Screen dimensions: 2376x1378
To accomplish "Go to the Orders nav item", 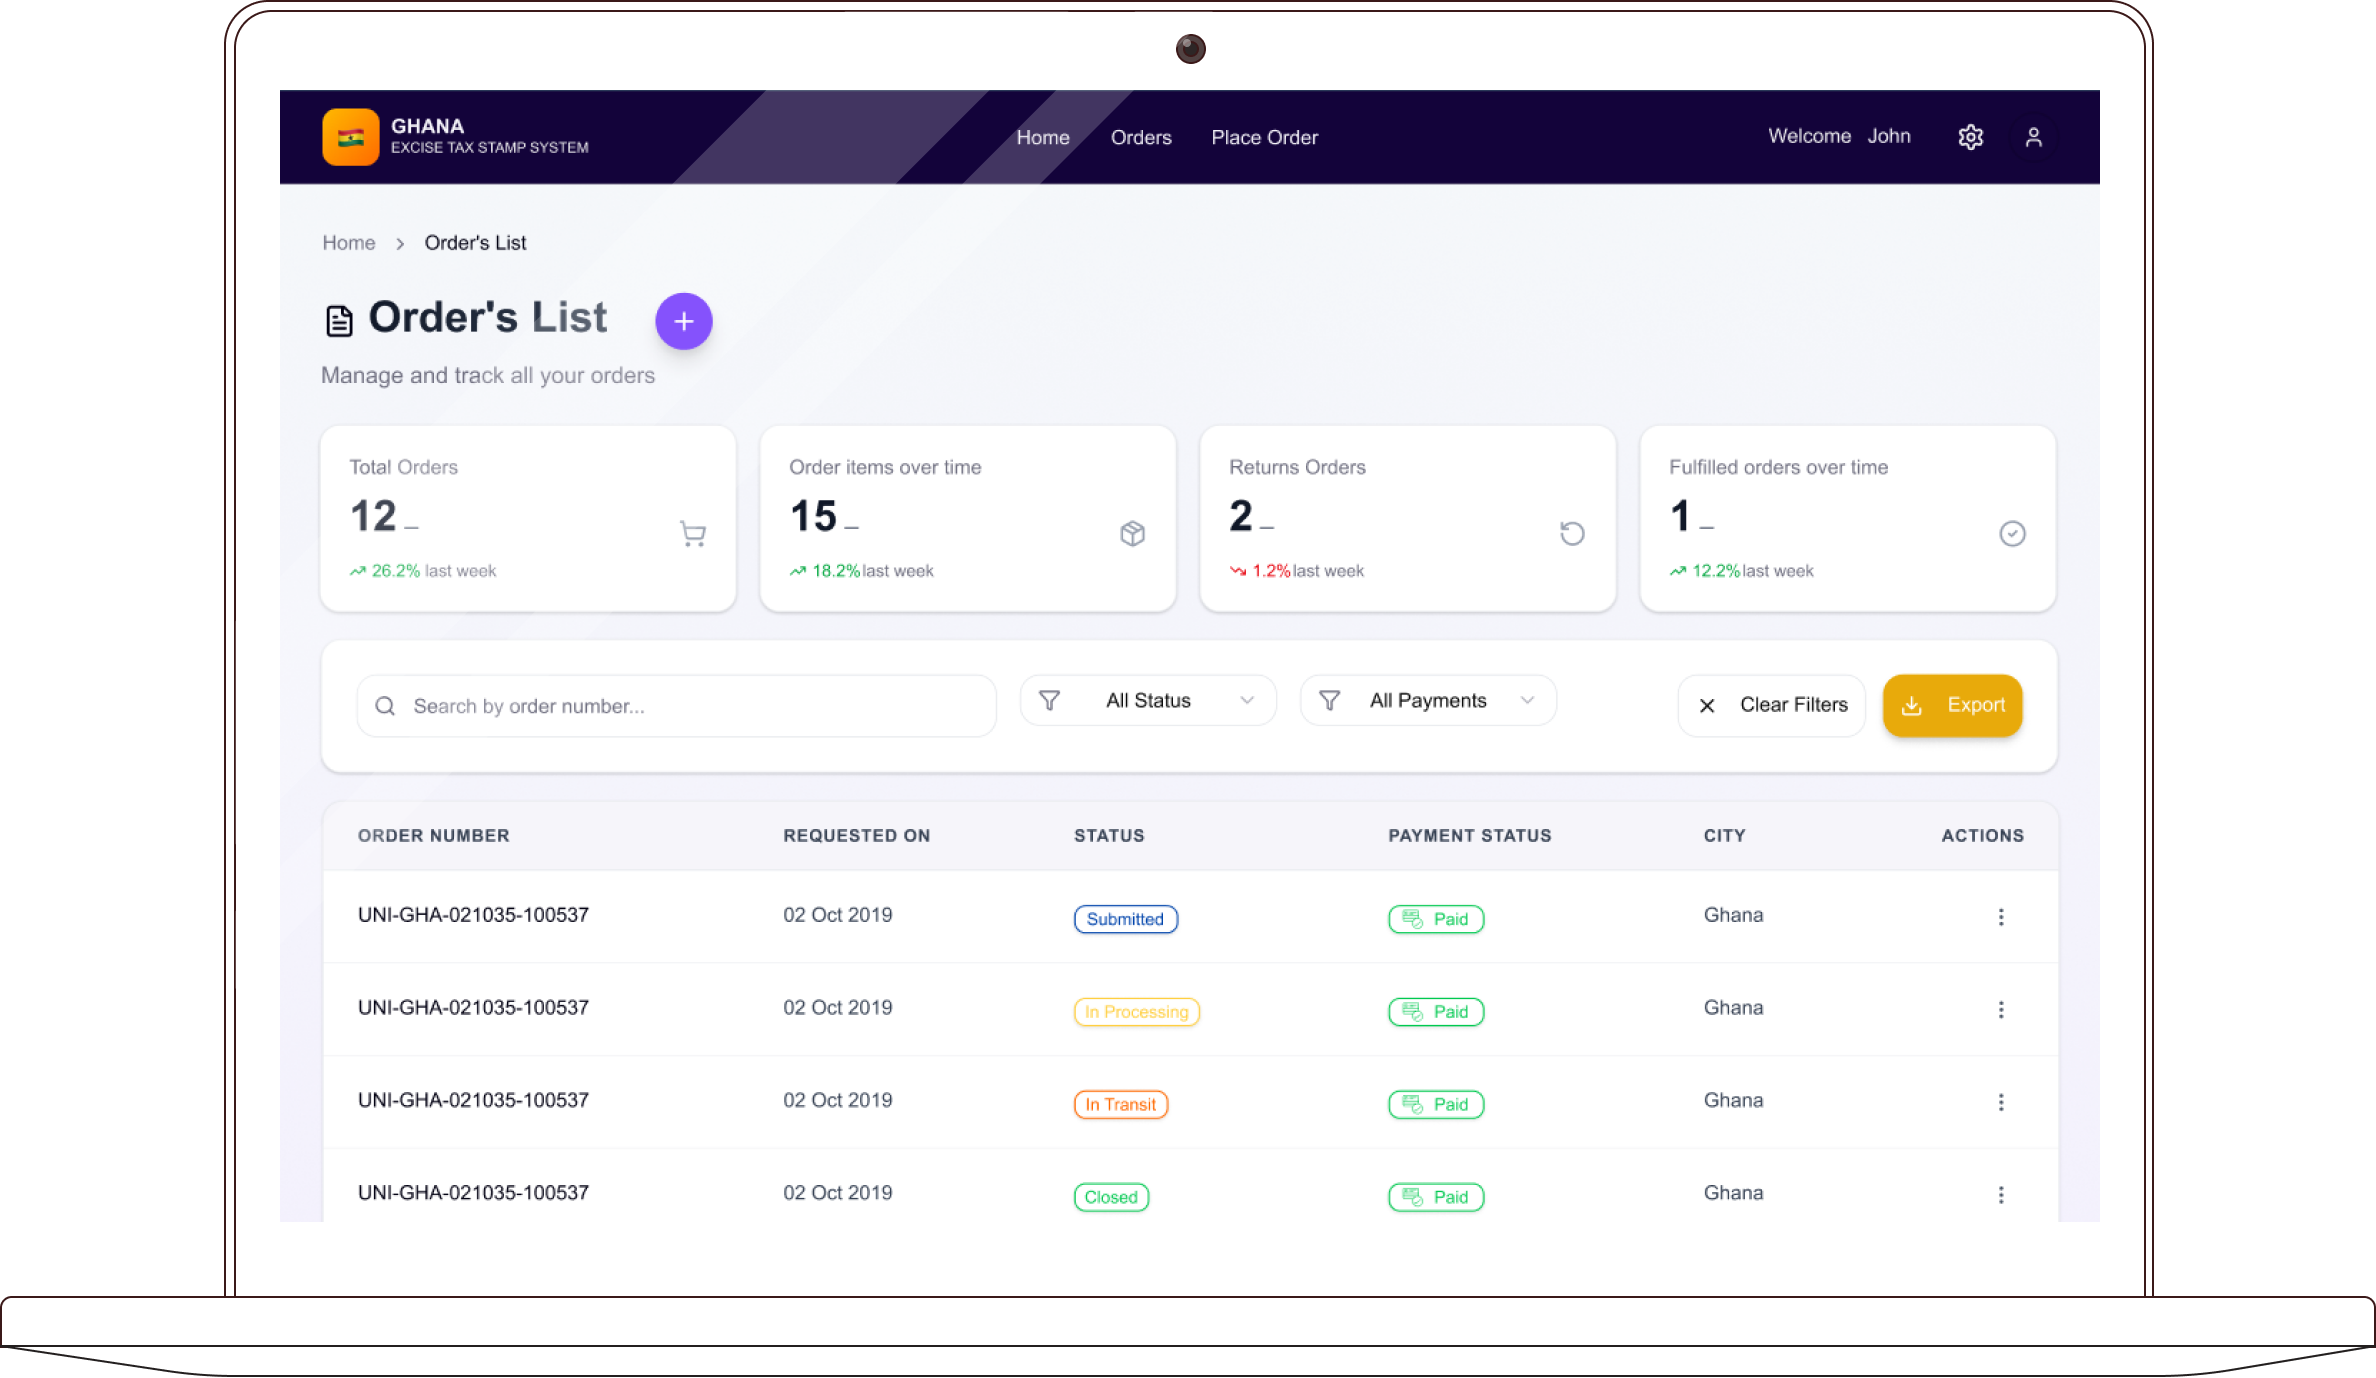I will [1141, 138].
